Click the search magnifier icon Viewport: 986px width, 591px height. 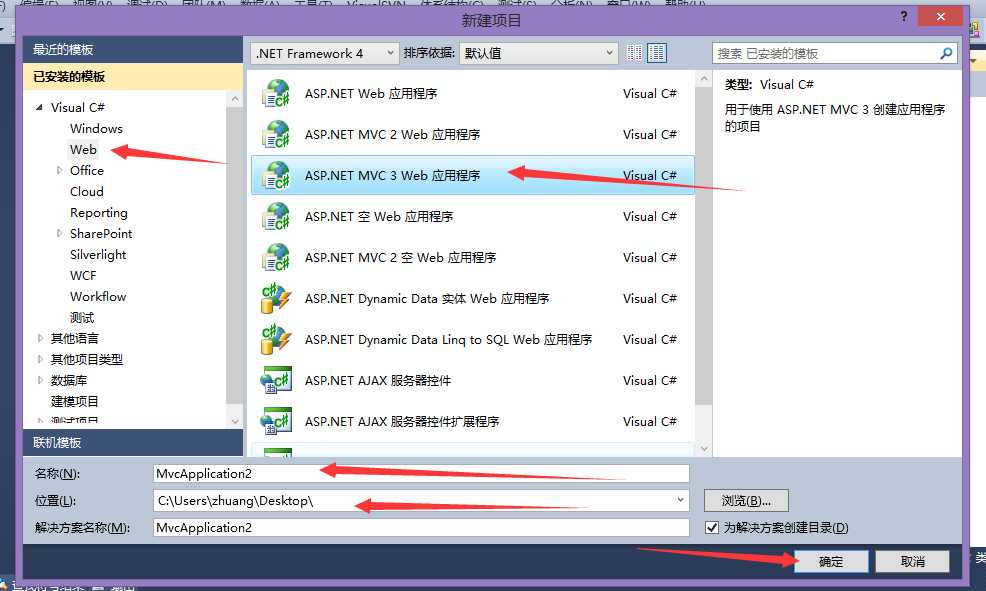pyautogui.click(x=946, y=53)
